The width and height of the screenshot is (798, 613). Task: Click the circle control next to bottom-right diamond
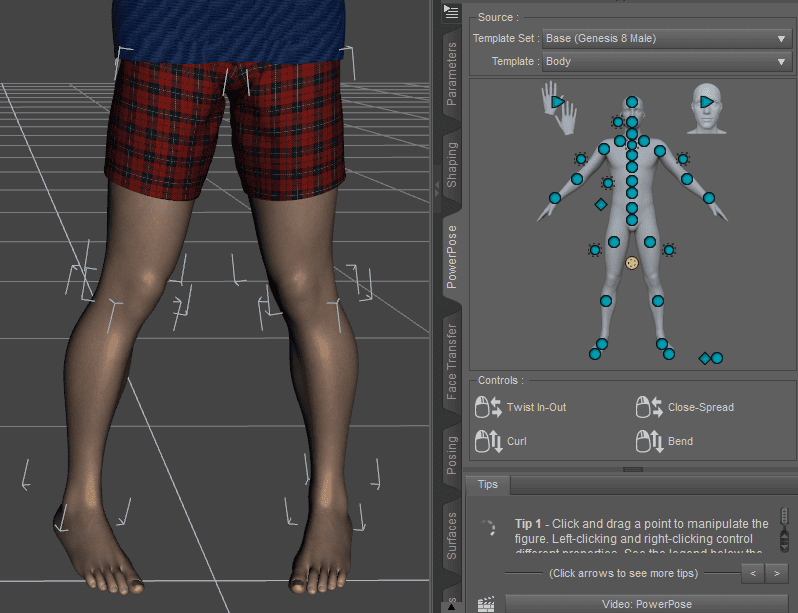pyautogui.click(x=717, y=358)
